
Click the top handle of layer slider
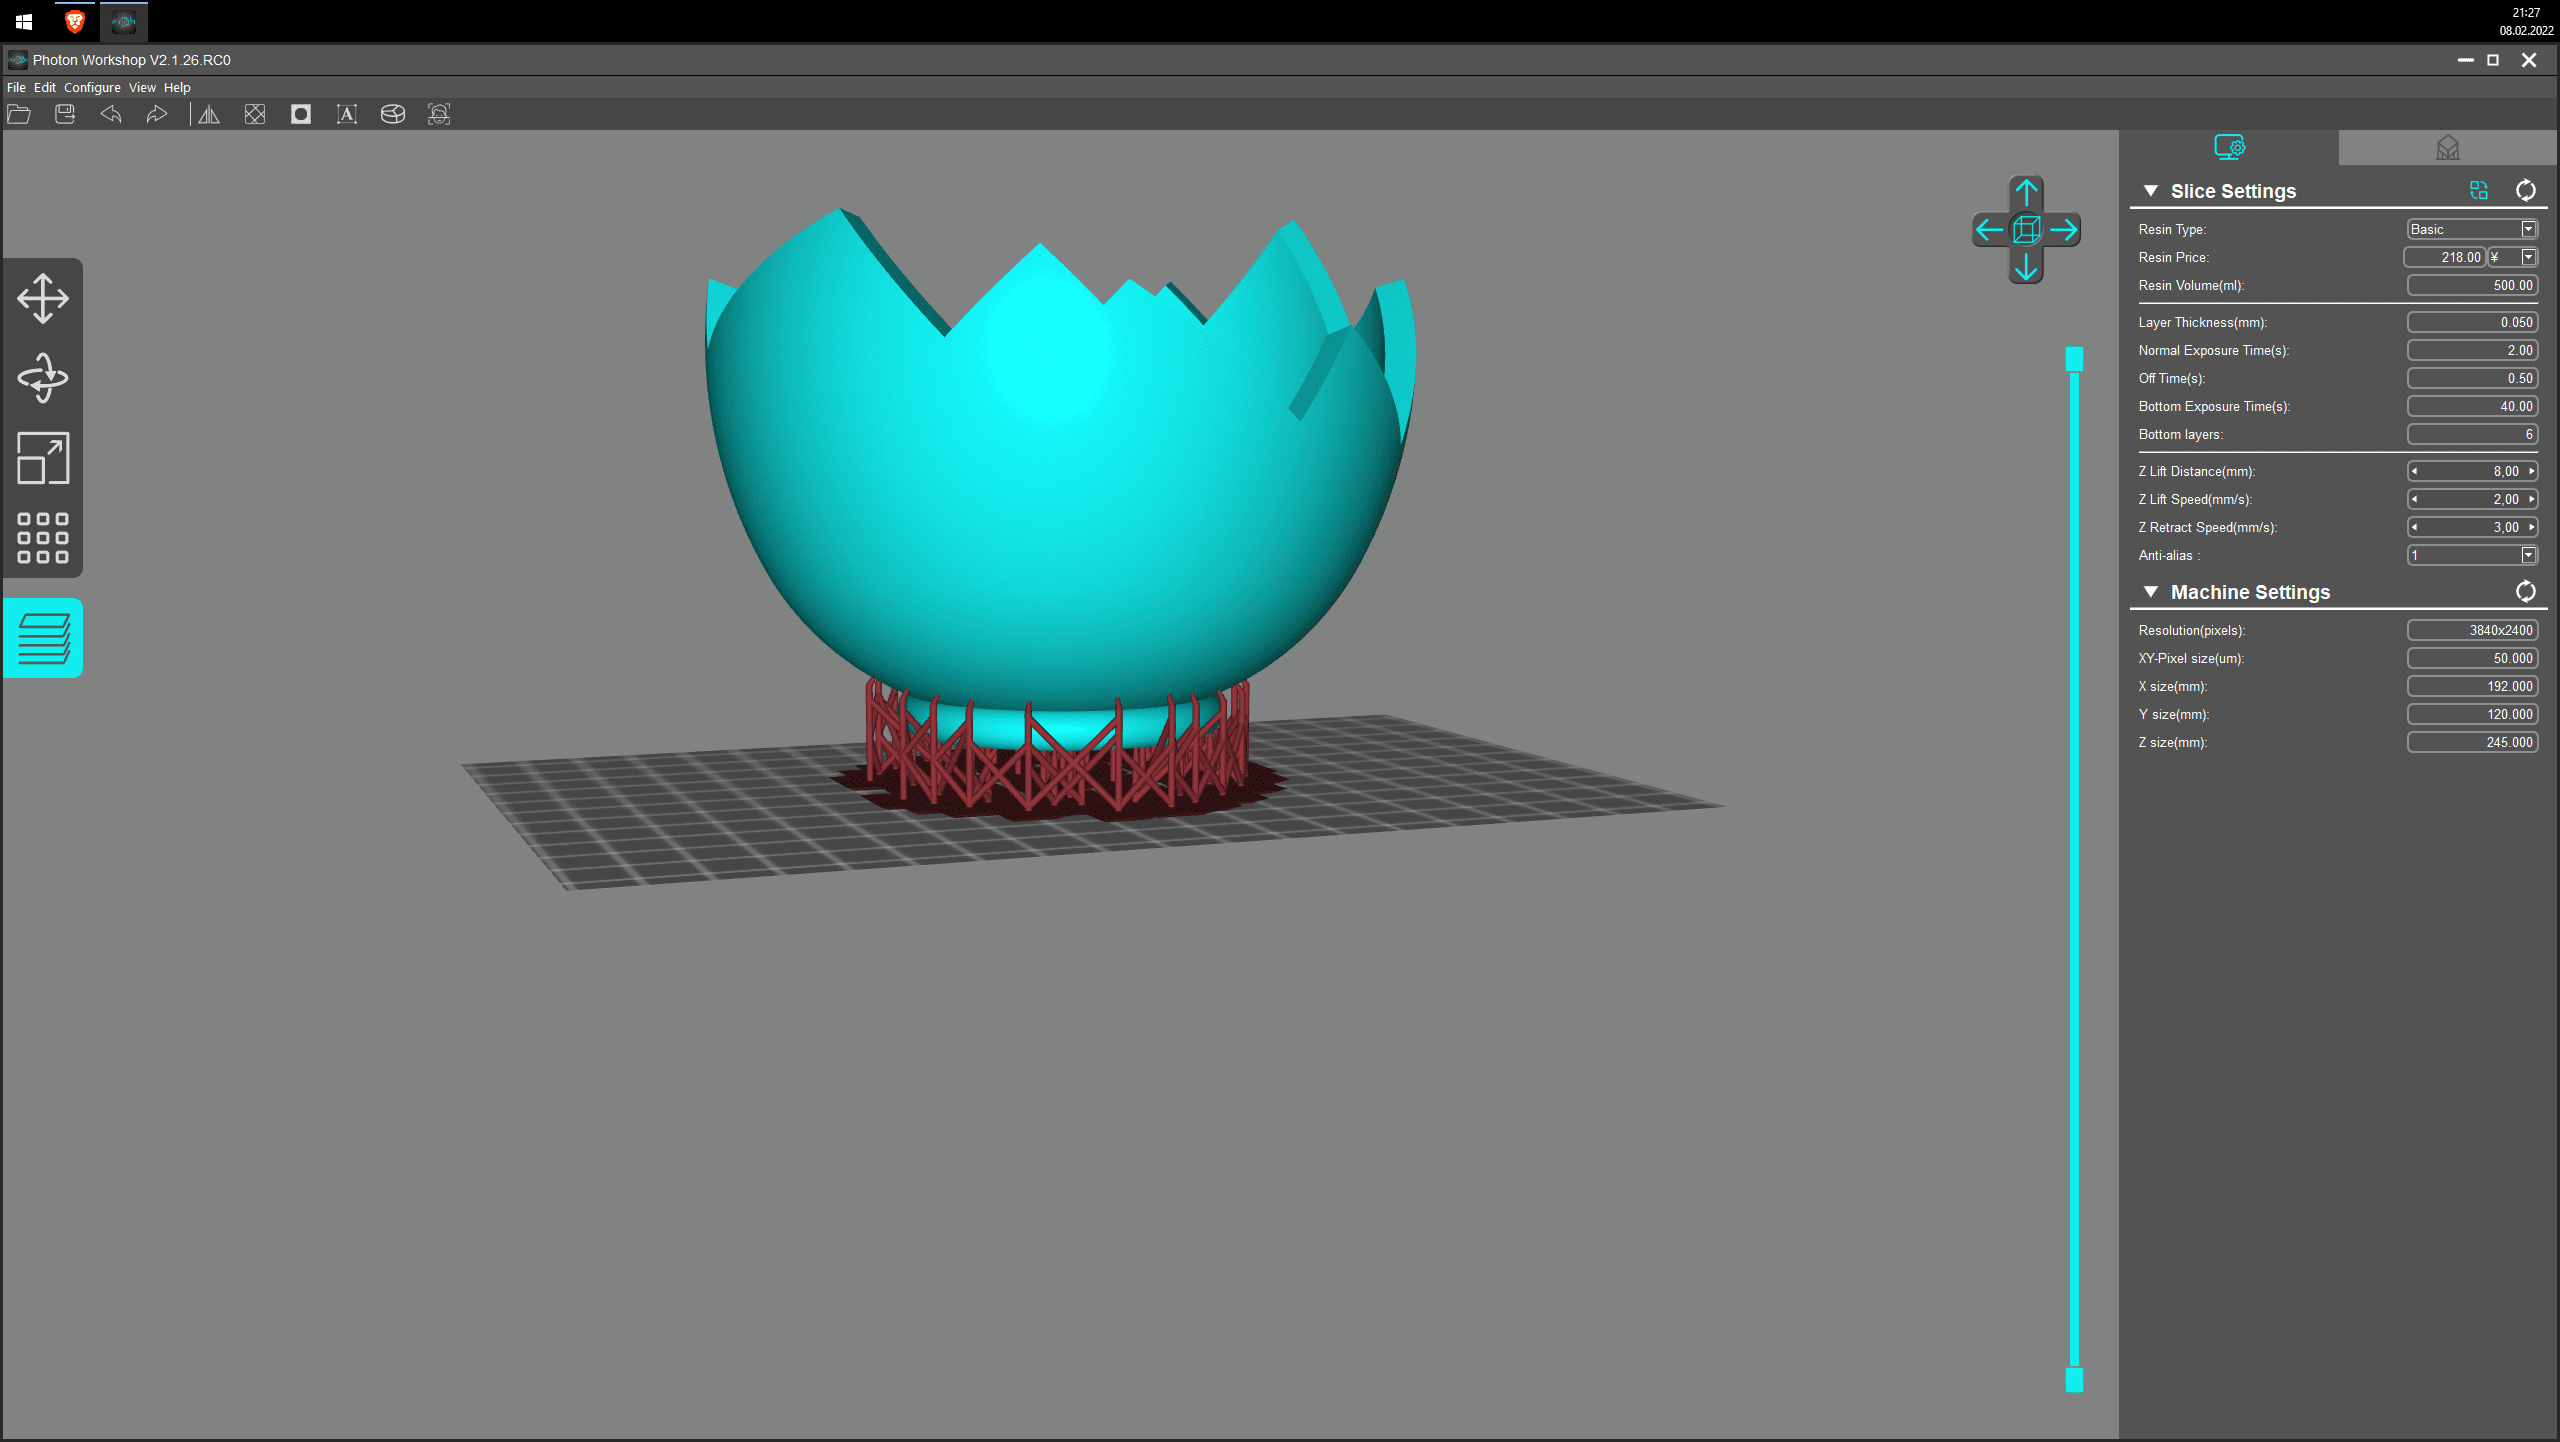pyautogui.click(x=2074, y=359)
